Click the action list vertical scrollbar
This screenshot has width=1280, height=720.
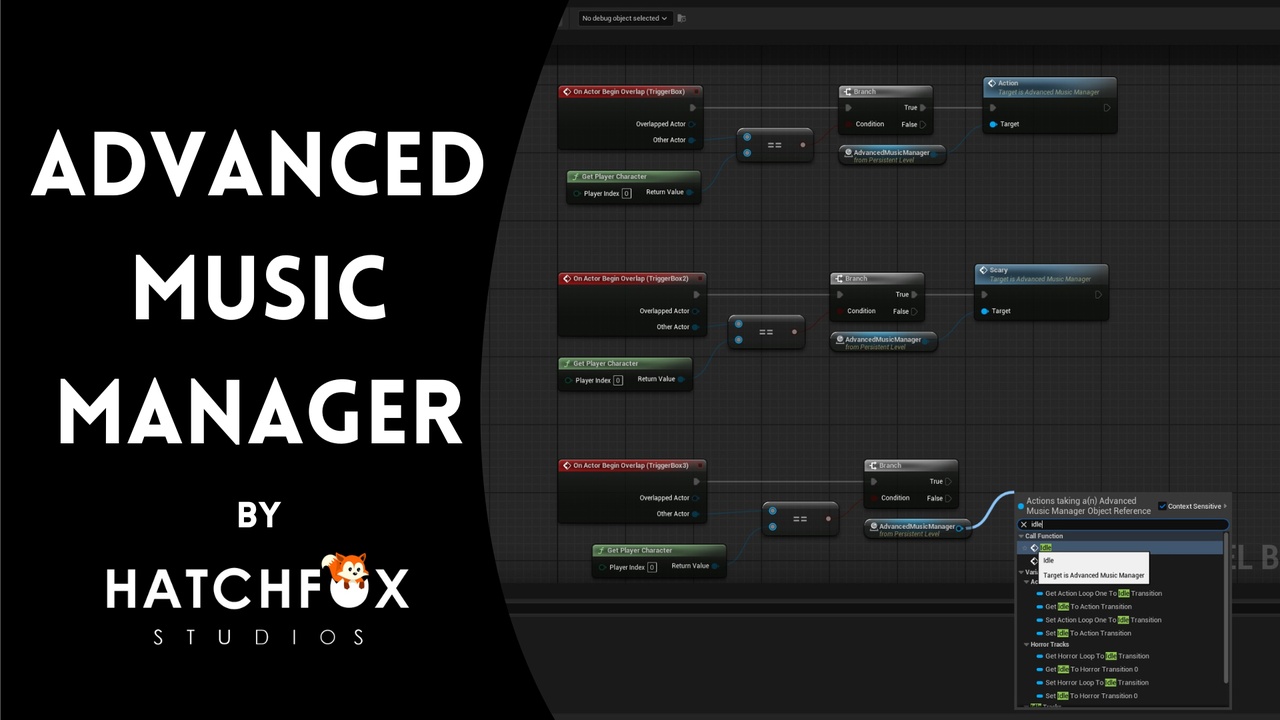tap(1226, 610)
